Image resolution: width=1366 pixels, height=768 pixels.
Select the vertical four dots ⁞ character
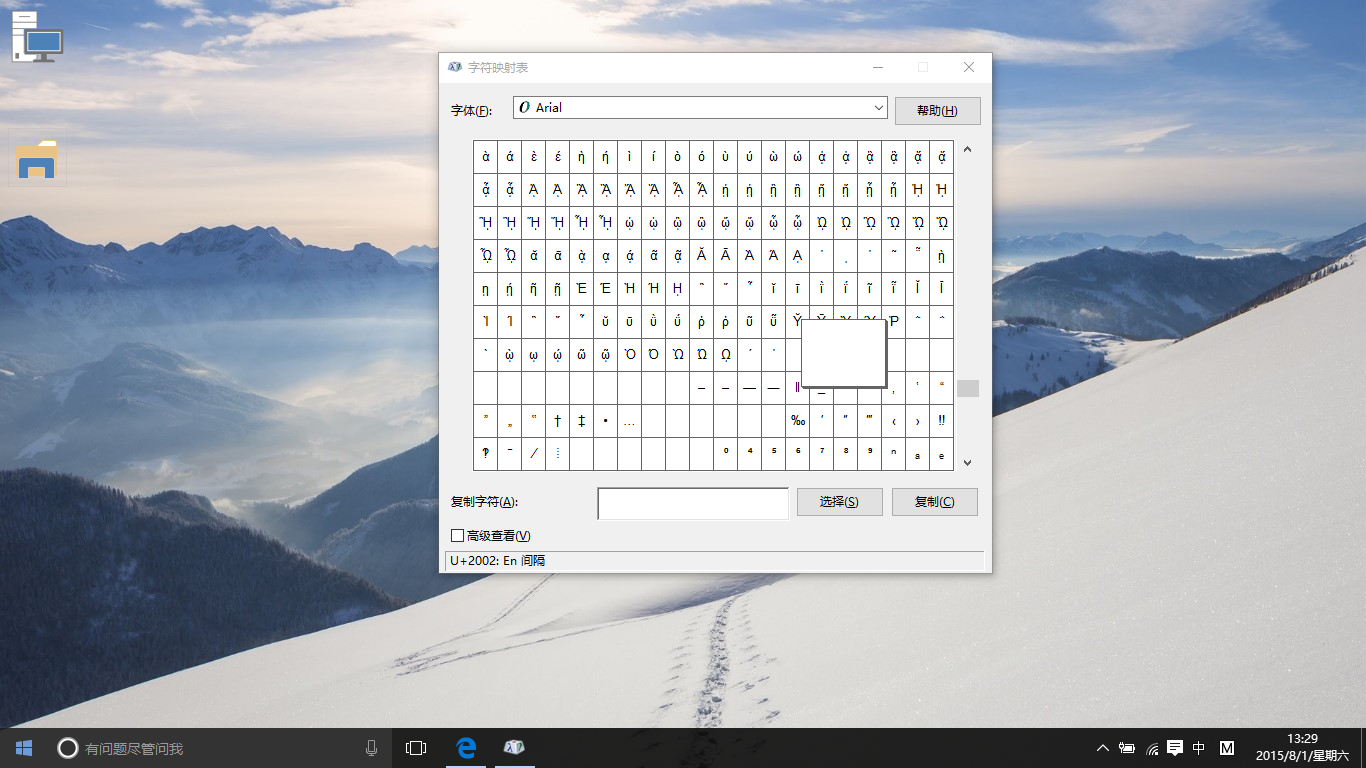coord(558,454)
